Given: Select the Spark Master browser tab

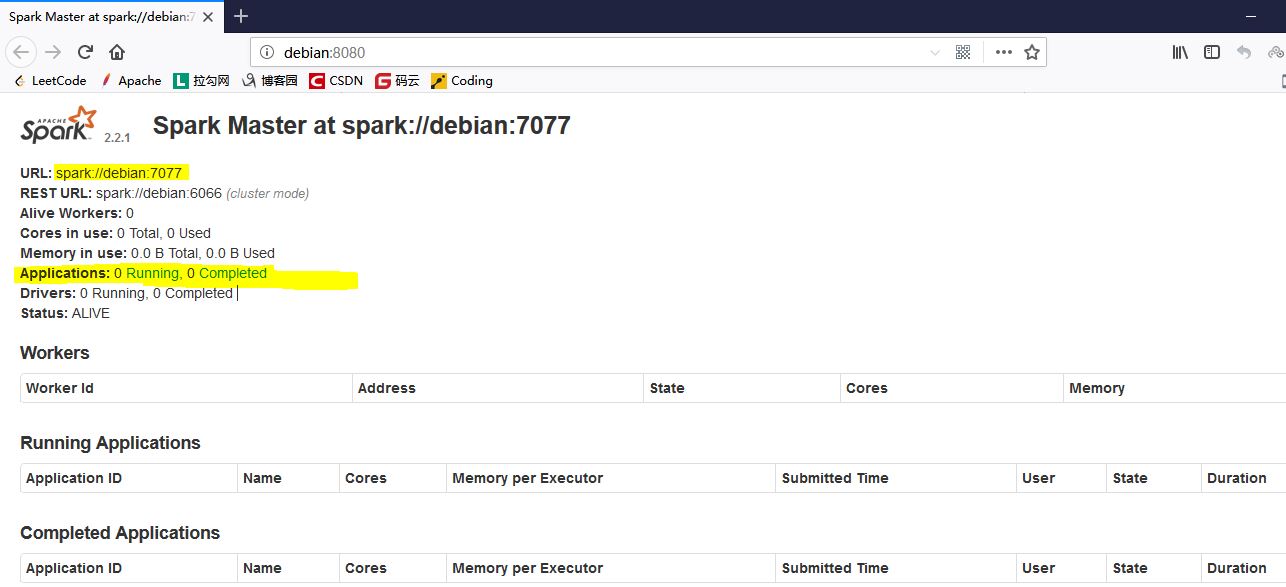Looking at the screenshot, I should coord(112,17).
